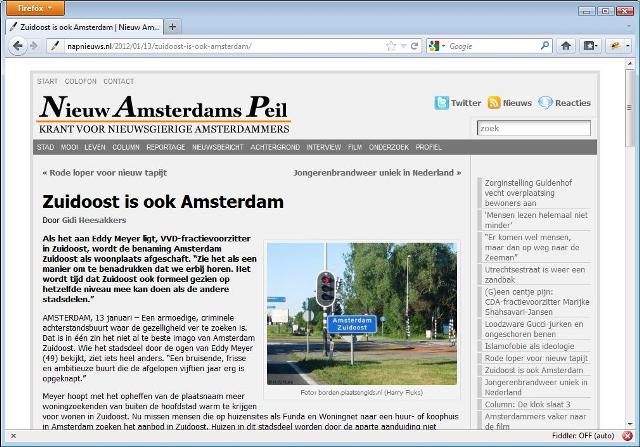Open a new tab with the plus button

(x=173, y=27)
